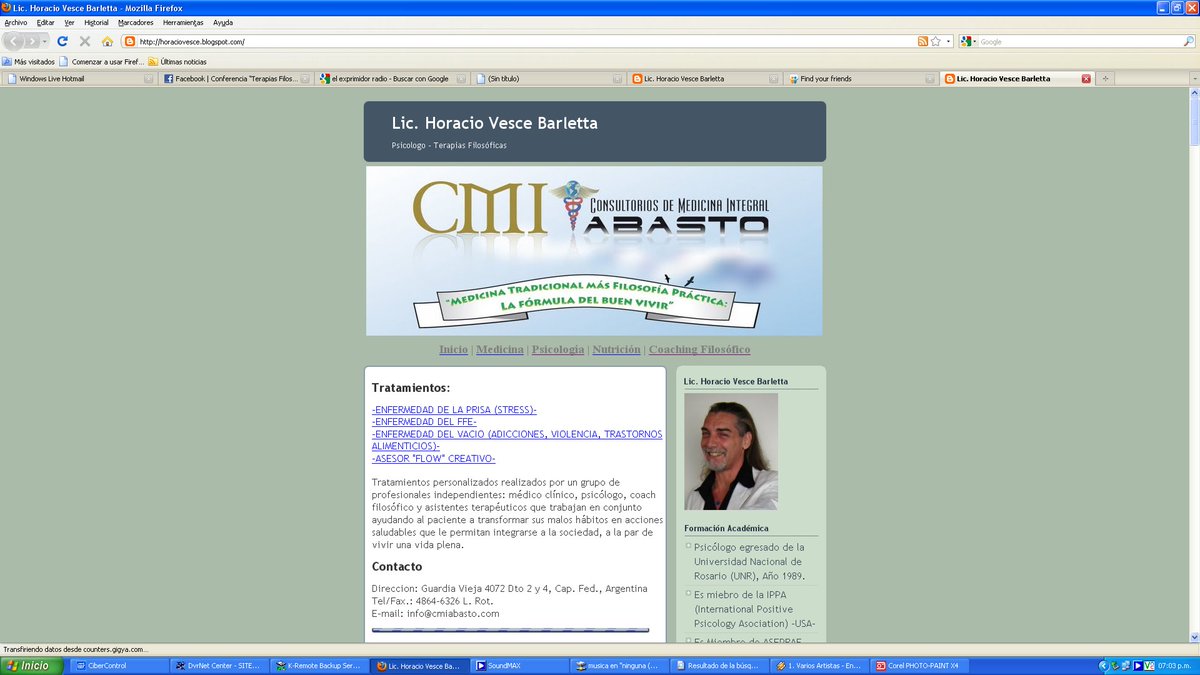Open the Herramientas menu
The image size is (1200, 675).
click(184, 22)
